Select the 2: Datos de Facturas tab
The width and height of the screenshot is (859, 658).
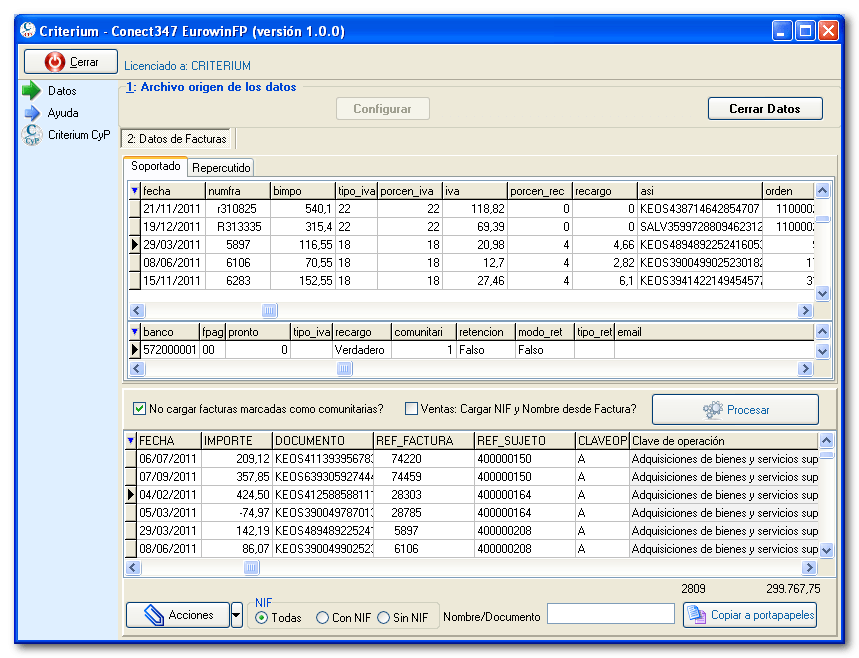tap(176, 139)
